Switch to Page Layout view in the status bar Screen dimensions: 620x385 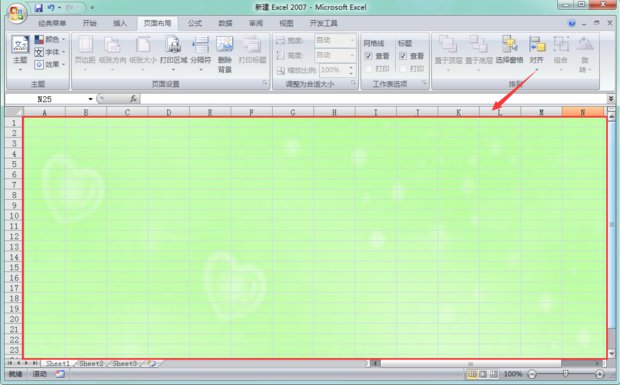[483, 374]
